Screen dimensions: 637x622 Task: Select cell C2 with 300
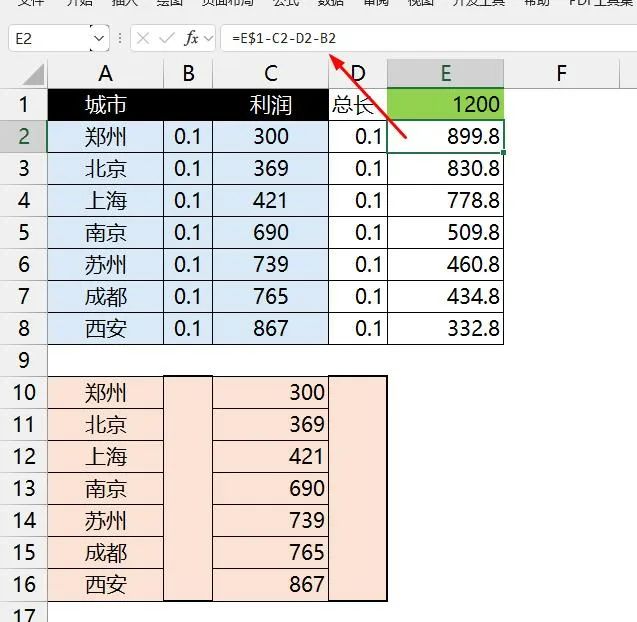tap(271, 137)
